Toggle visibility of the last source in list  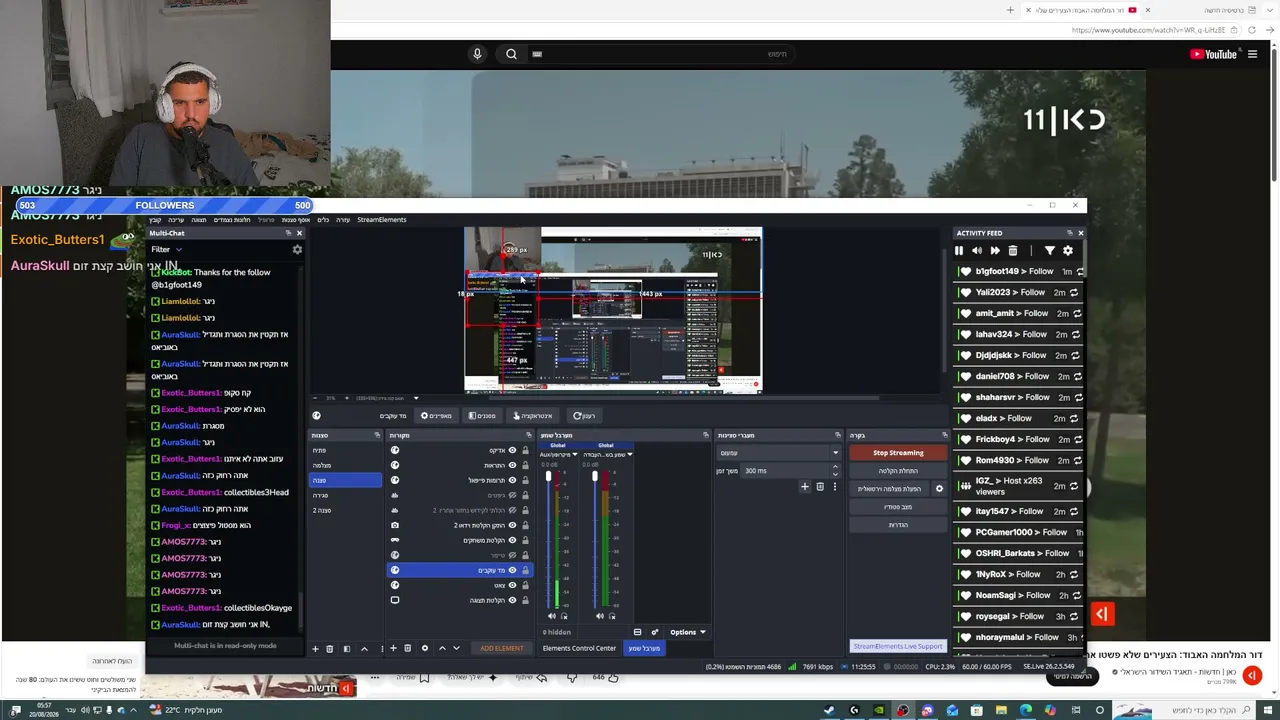(512, 600)
